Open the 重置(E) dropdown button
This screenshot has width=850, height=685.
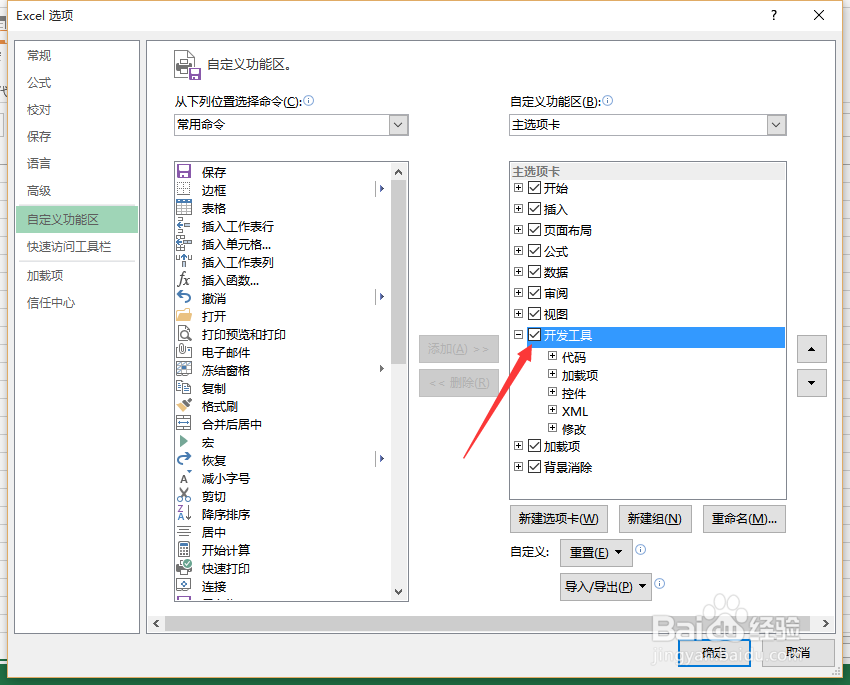(x=596, y=553)
